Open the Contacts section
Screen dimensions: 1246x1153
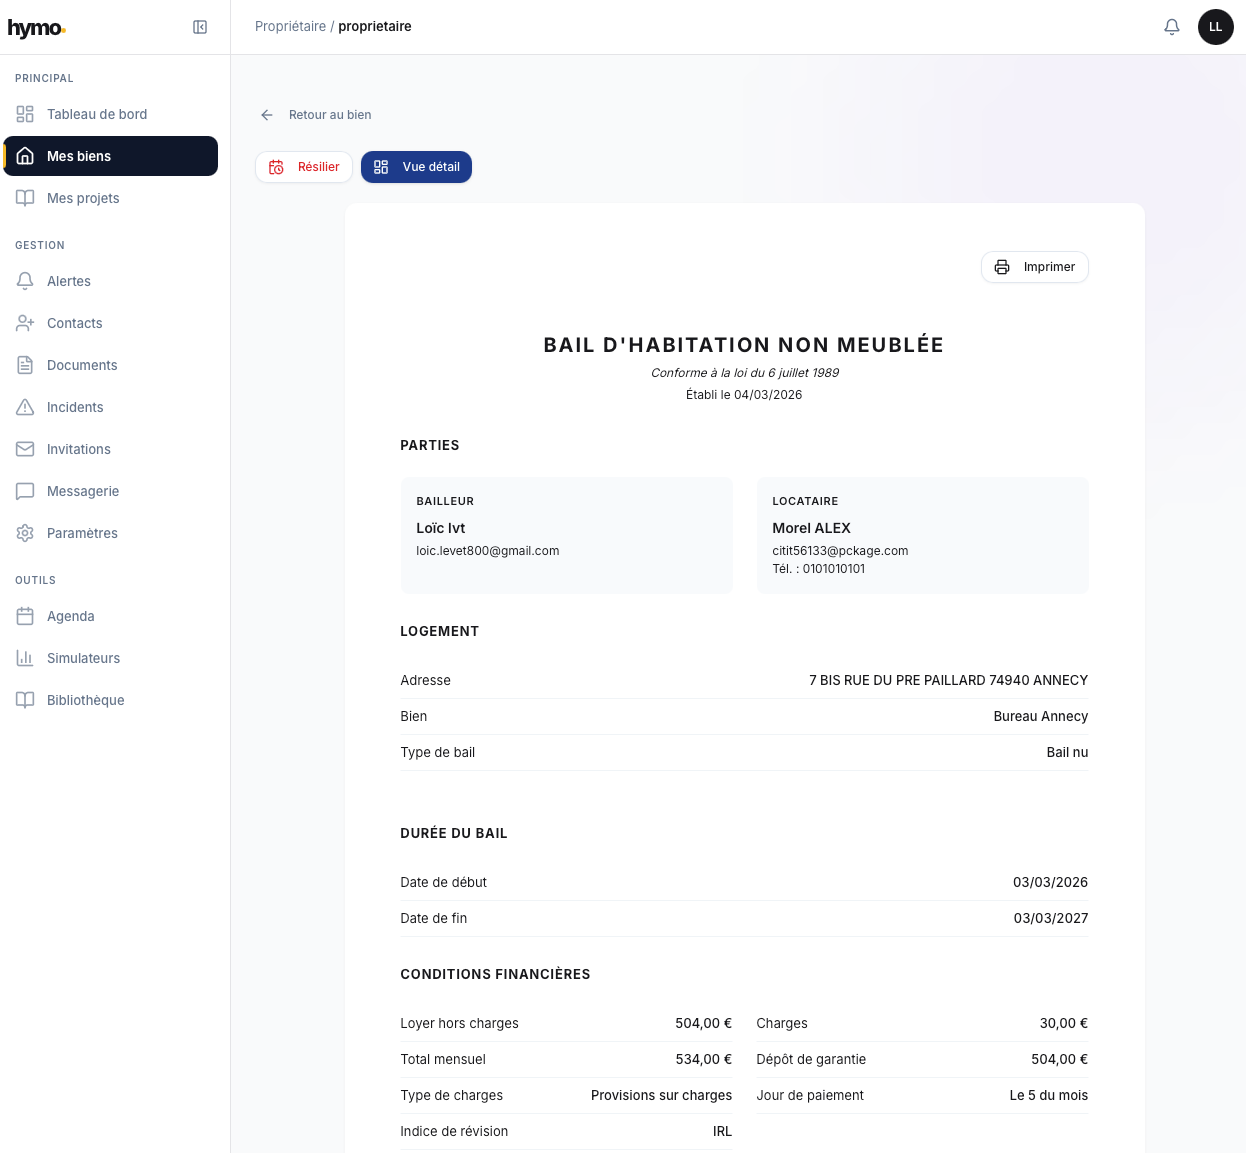pyautogui.click(x=75, y=323)
